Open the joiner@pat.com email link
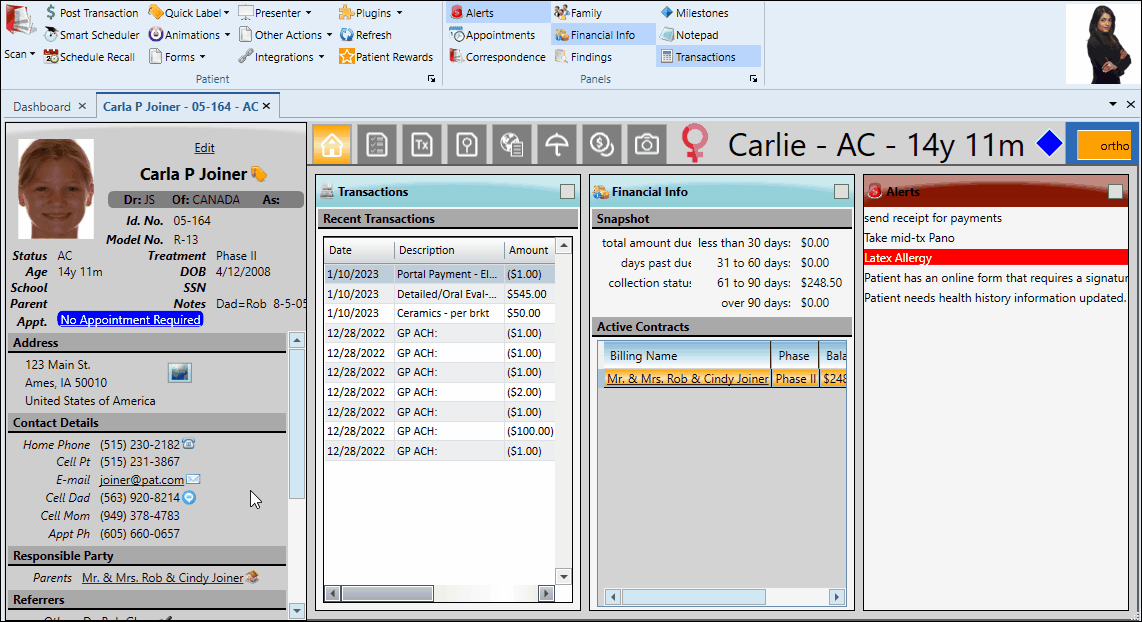This screenshot has height=622, width=1142. click(x=140, y=479)
